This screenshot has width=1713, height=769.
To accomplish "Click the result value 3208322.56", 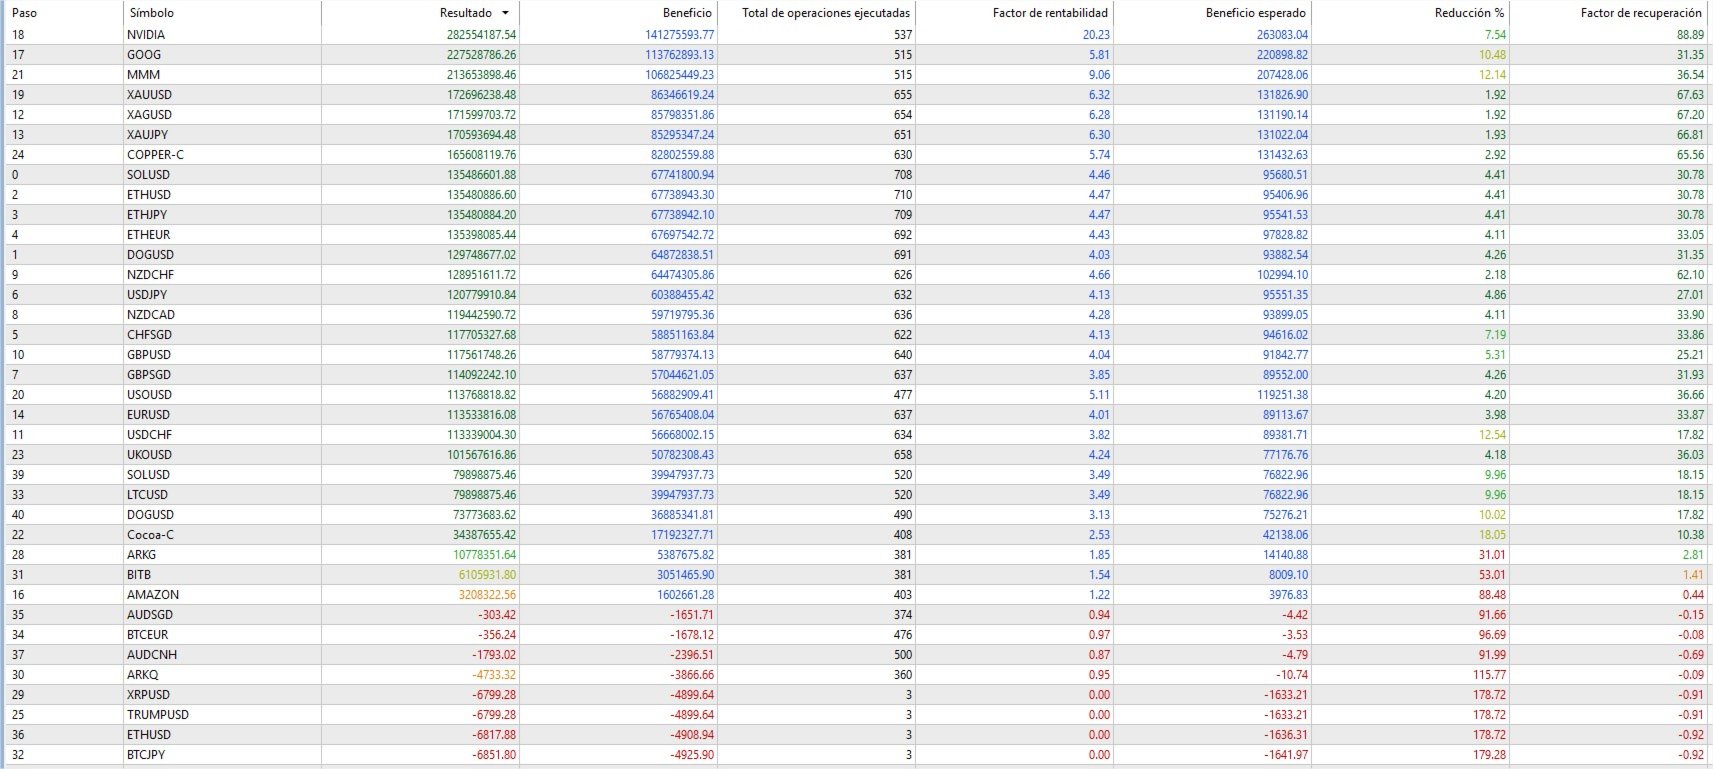I will click(x=488, y=594).
